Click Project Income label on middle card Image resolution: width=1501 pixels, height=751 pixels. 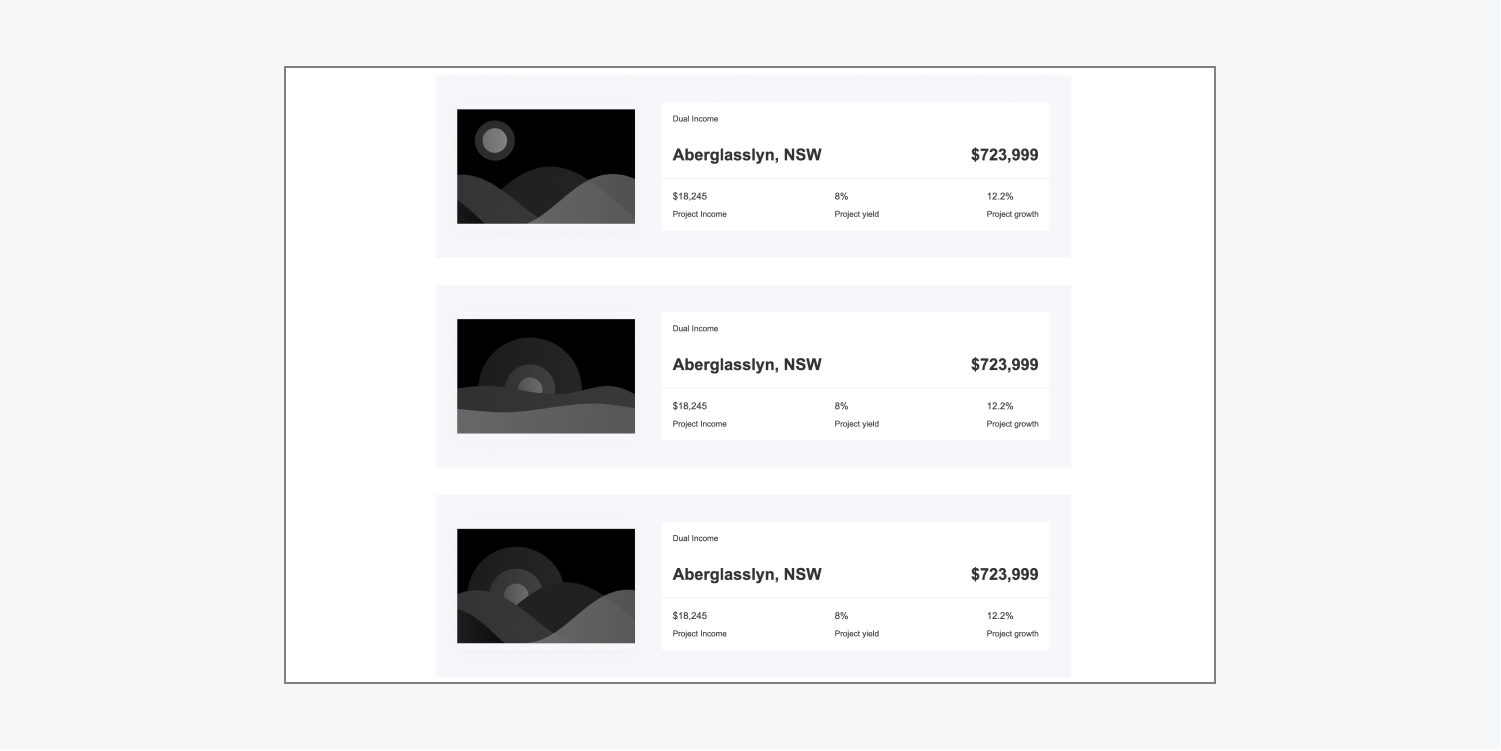[700, 423]
